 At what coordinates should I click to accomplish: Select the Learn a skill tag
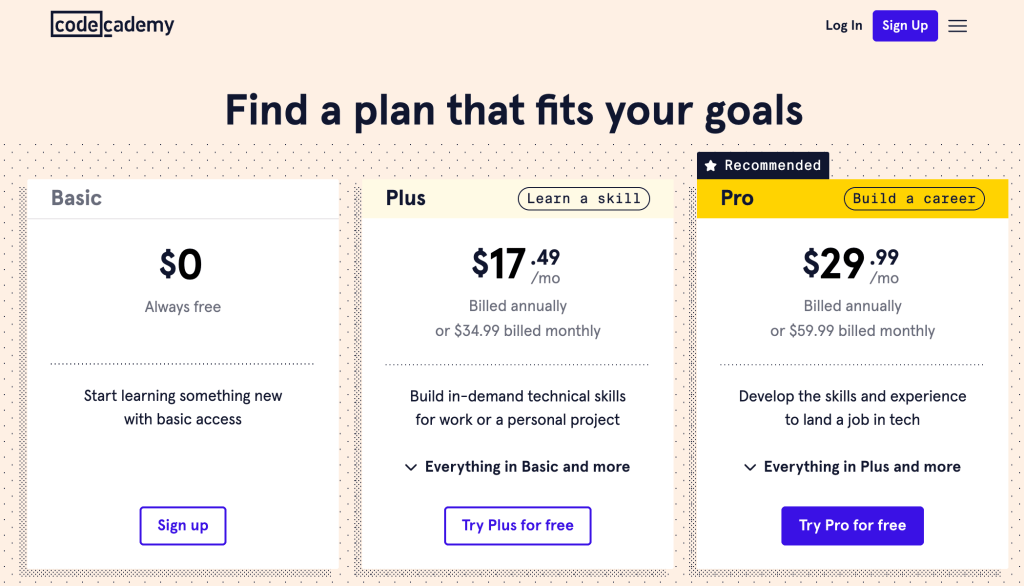[584, 199]
